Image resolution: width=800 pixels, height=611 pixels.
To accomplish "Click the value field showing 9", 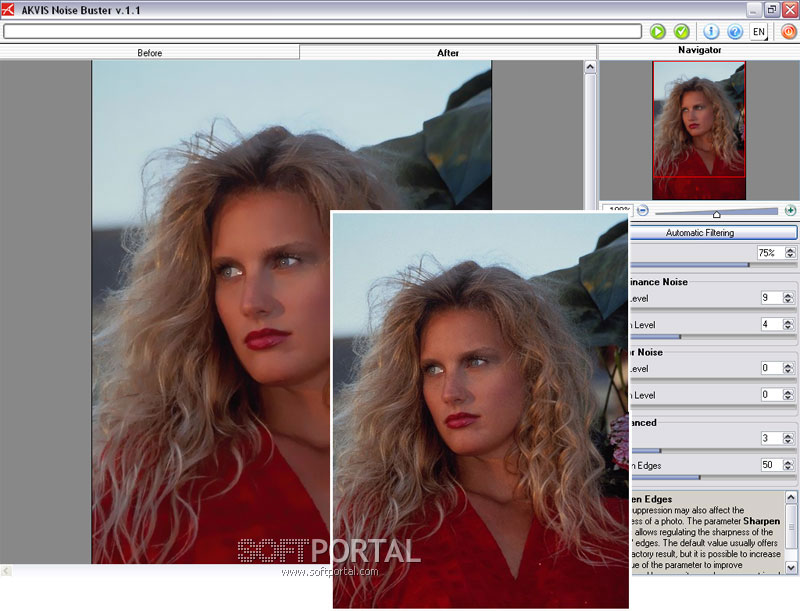I will [x=771, y=297].
